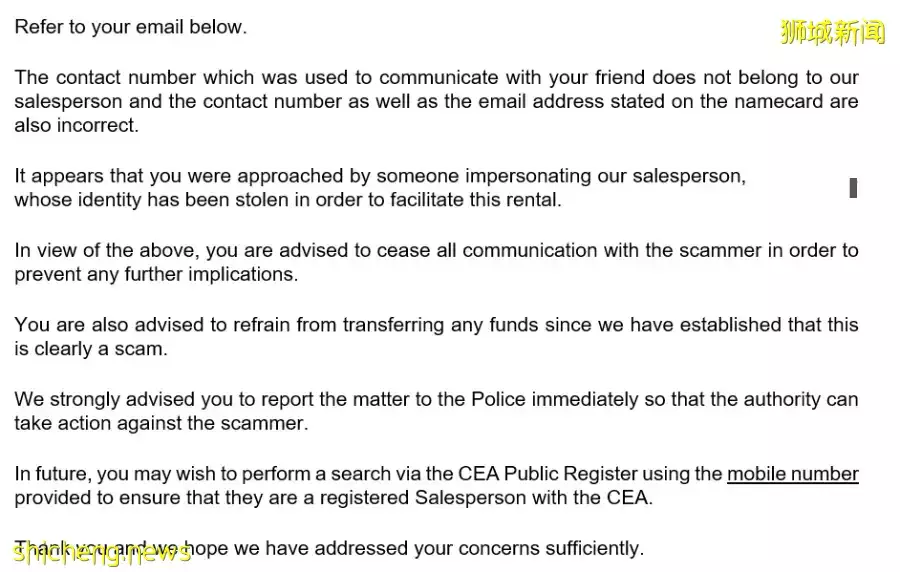Click the yellow 狮城新闻 watermark logo

click(832, 32)
